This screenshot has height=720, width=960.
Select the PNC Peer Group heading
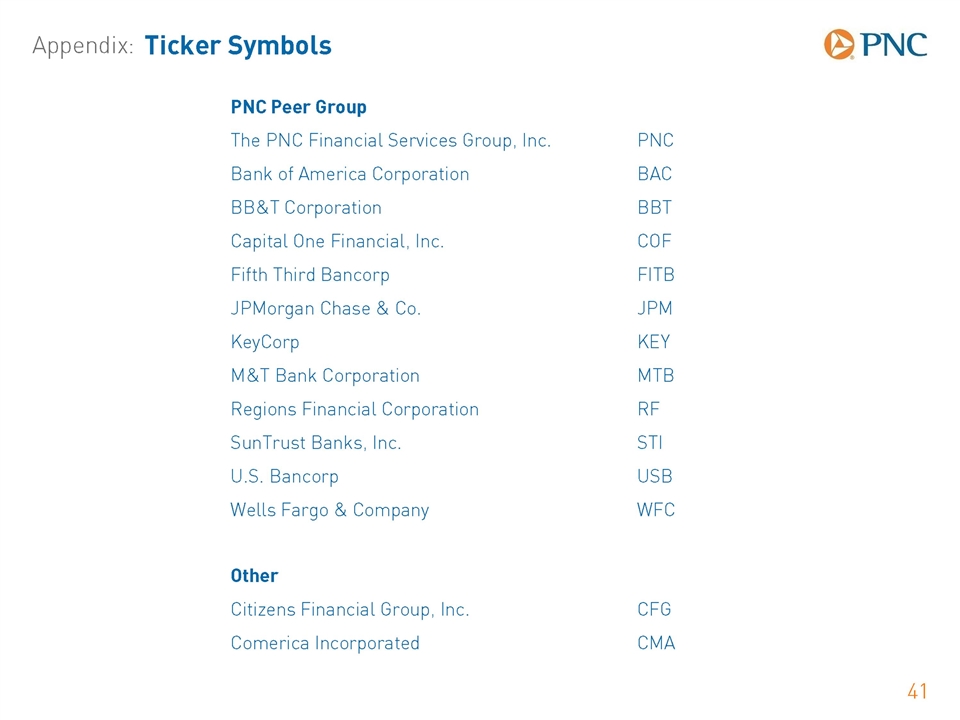299,107
